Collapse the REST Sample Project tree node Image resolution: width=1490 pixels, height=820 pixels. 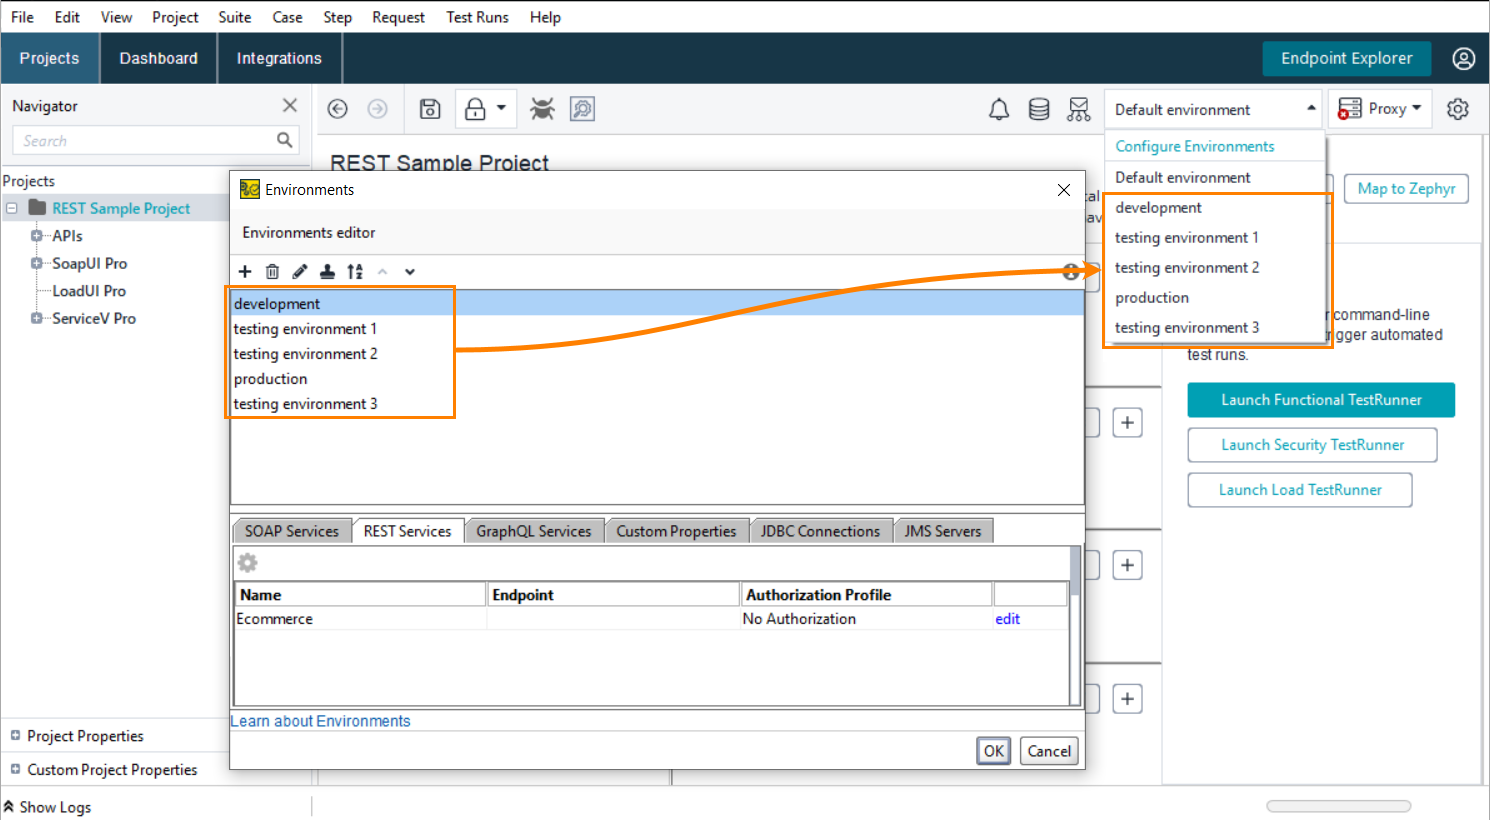click(11, 208)
